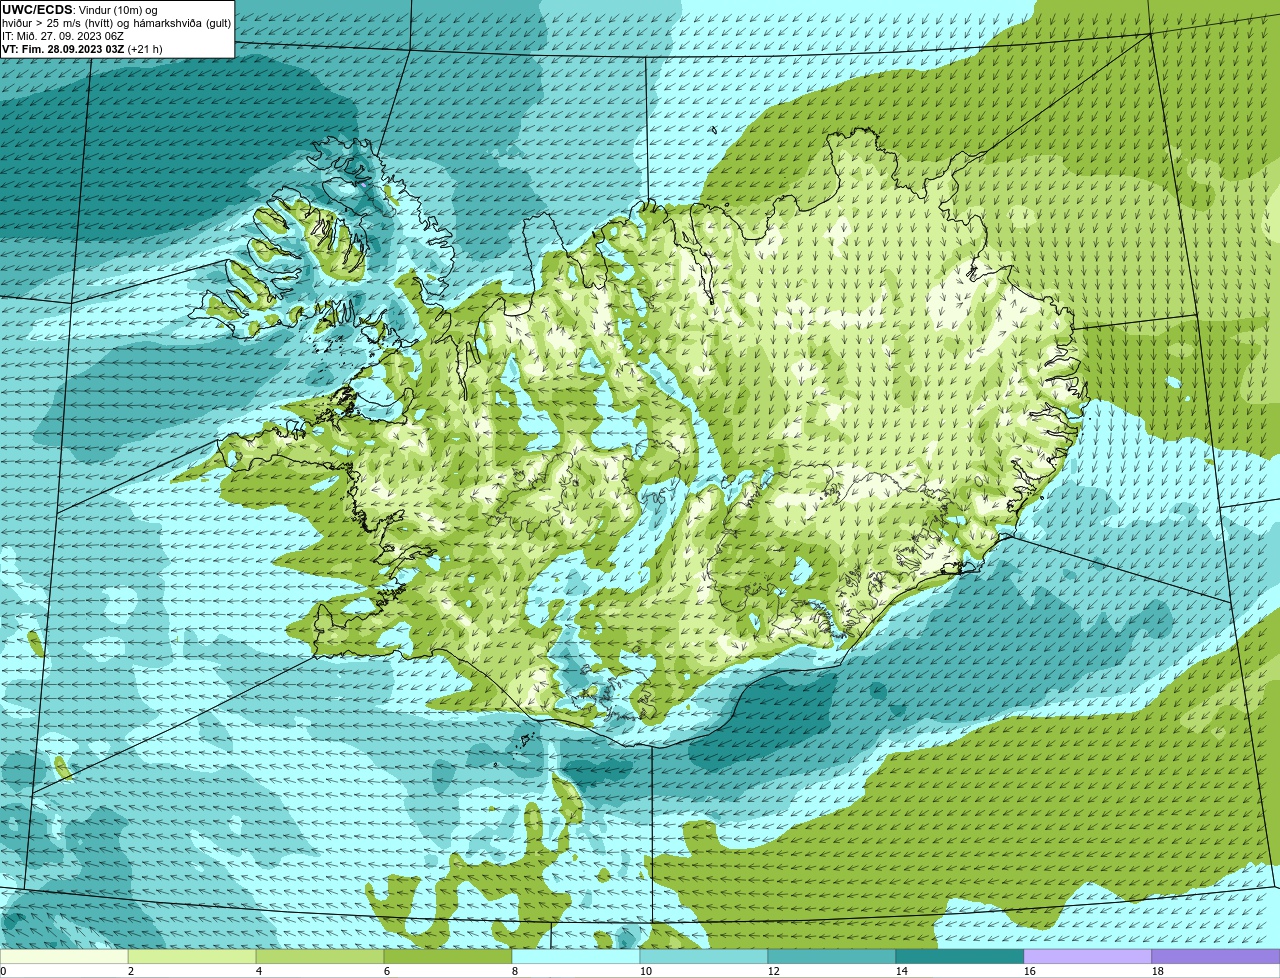Click the "UWC/ECDS: Vindur (10m) og" title line
Screen dimensions: 1280x978
[80, 10]
